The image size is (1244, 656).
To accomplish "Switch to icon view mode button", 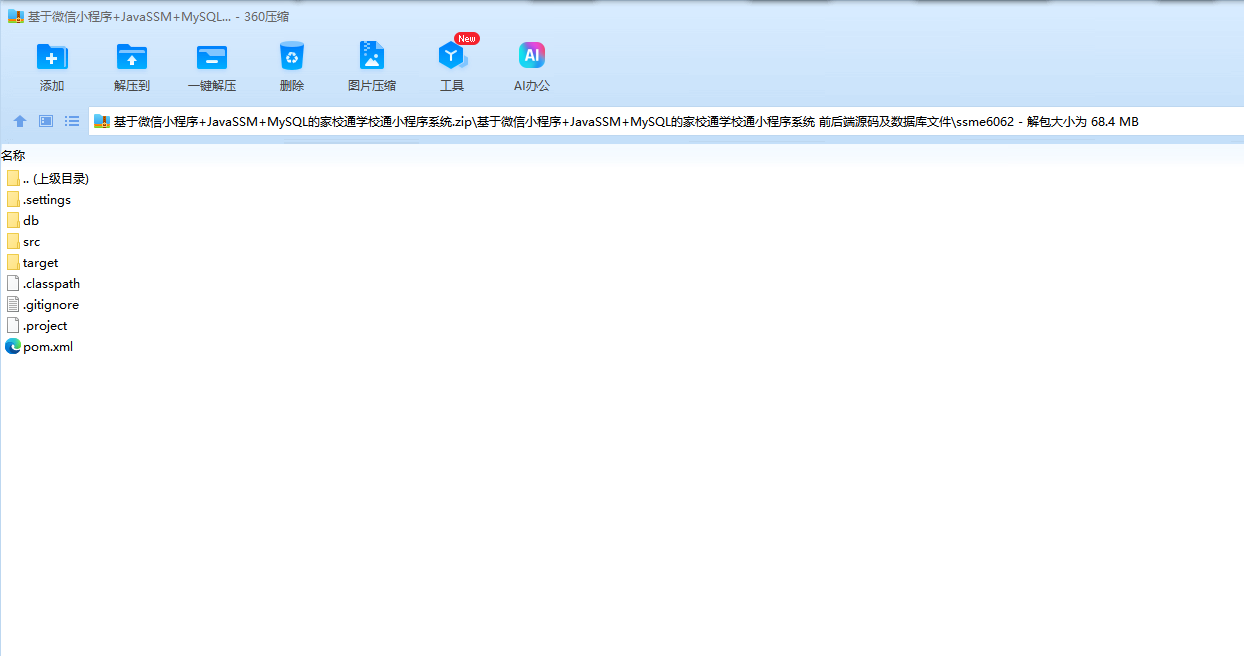I will (x=46, y=121).
